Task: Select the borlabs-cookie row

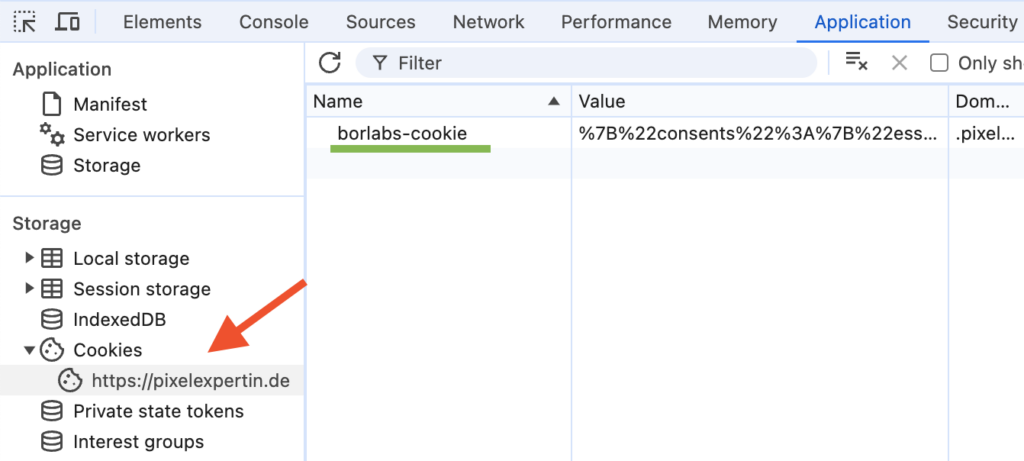Action: pos(402,133)
